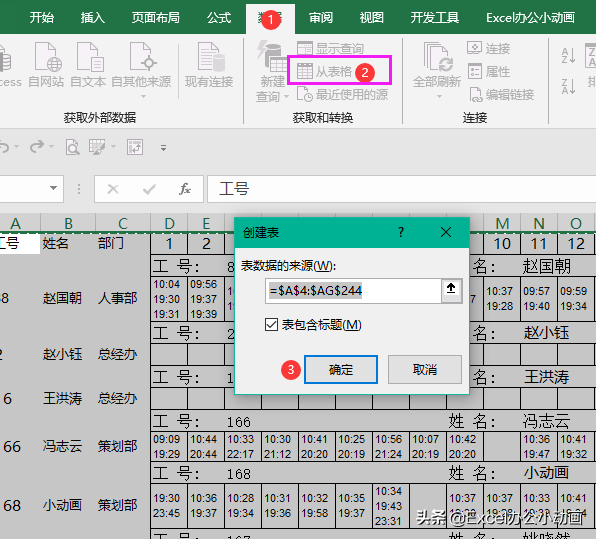Click 显示查询 show queries icon

point(330,48)
